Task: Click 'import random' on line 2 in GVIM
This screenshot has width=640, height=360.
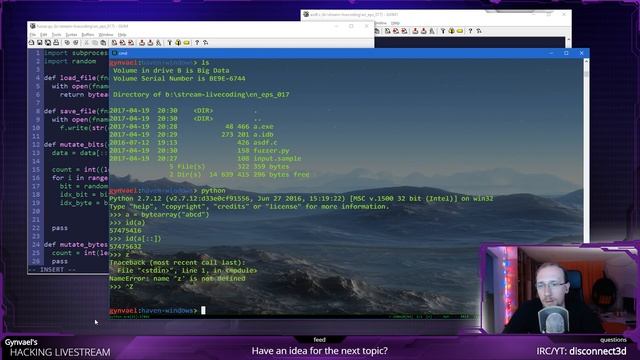Action: (70, 61)
